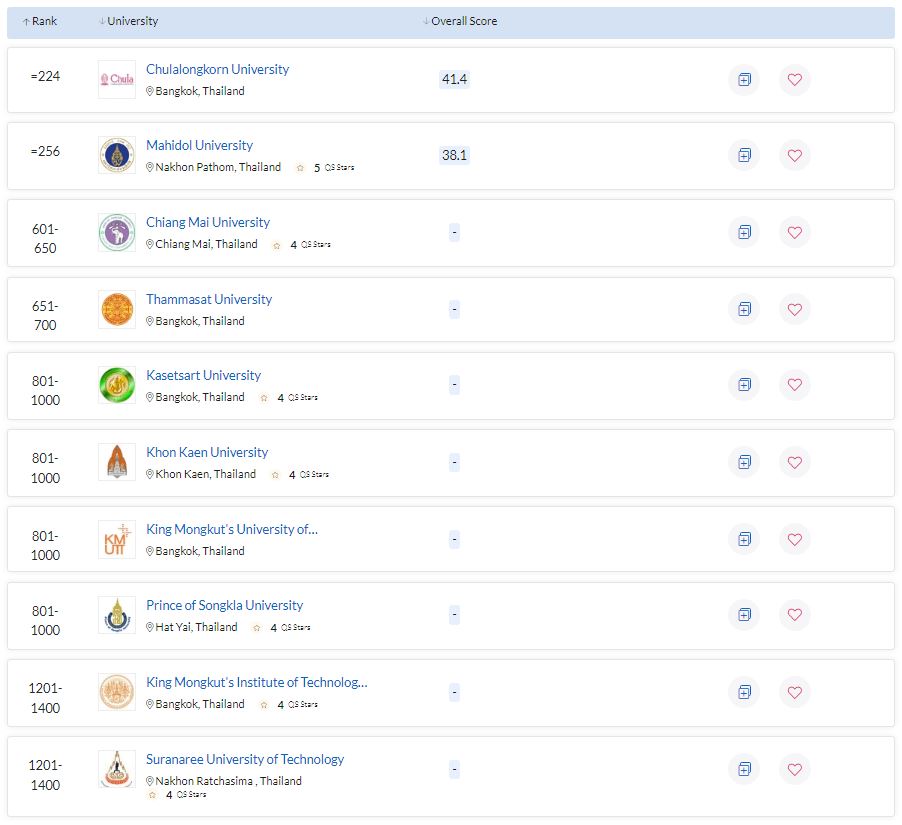Add King Mongkut's Institute of Technolog... to compare
902x825 pixels.
pos(744,692)
